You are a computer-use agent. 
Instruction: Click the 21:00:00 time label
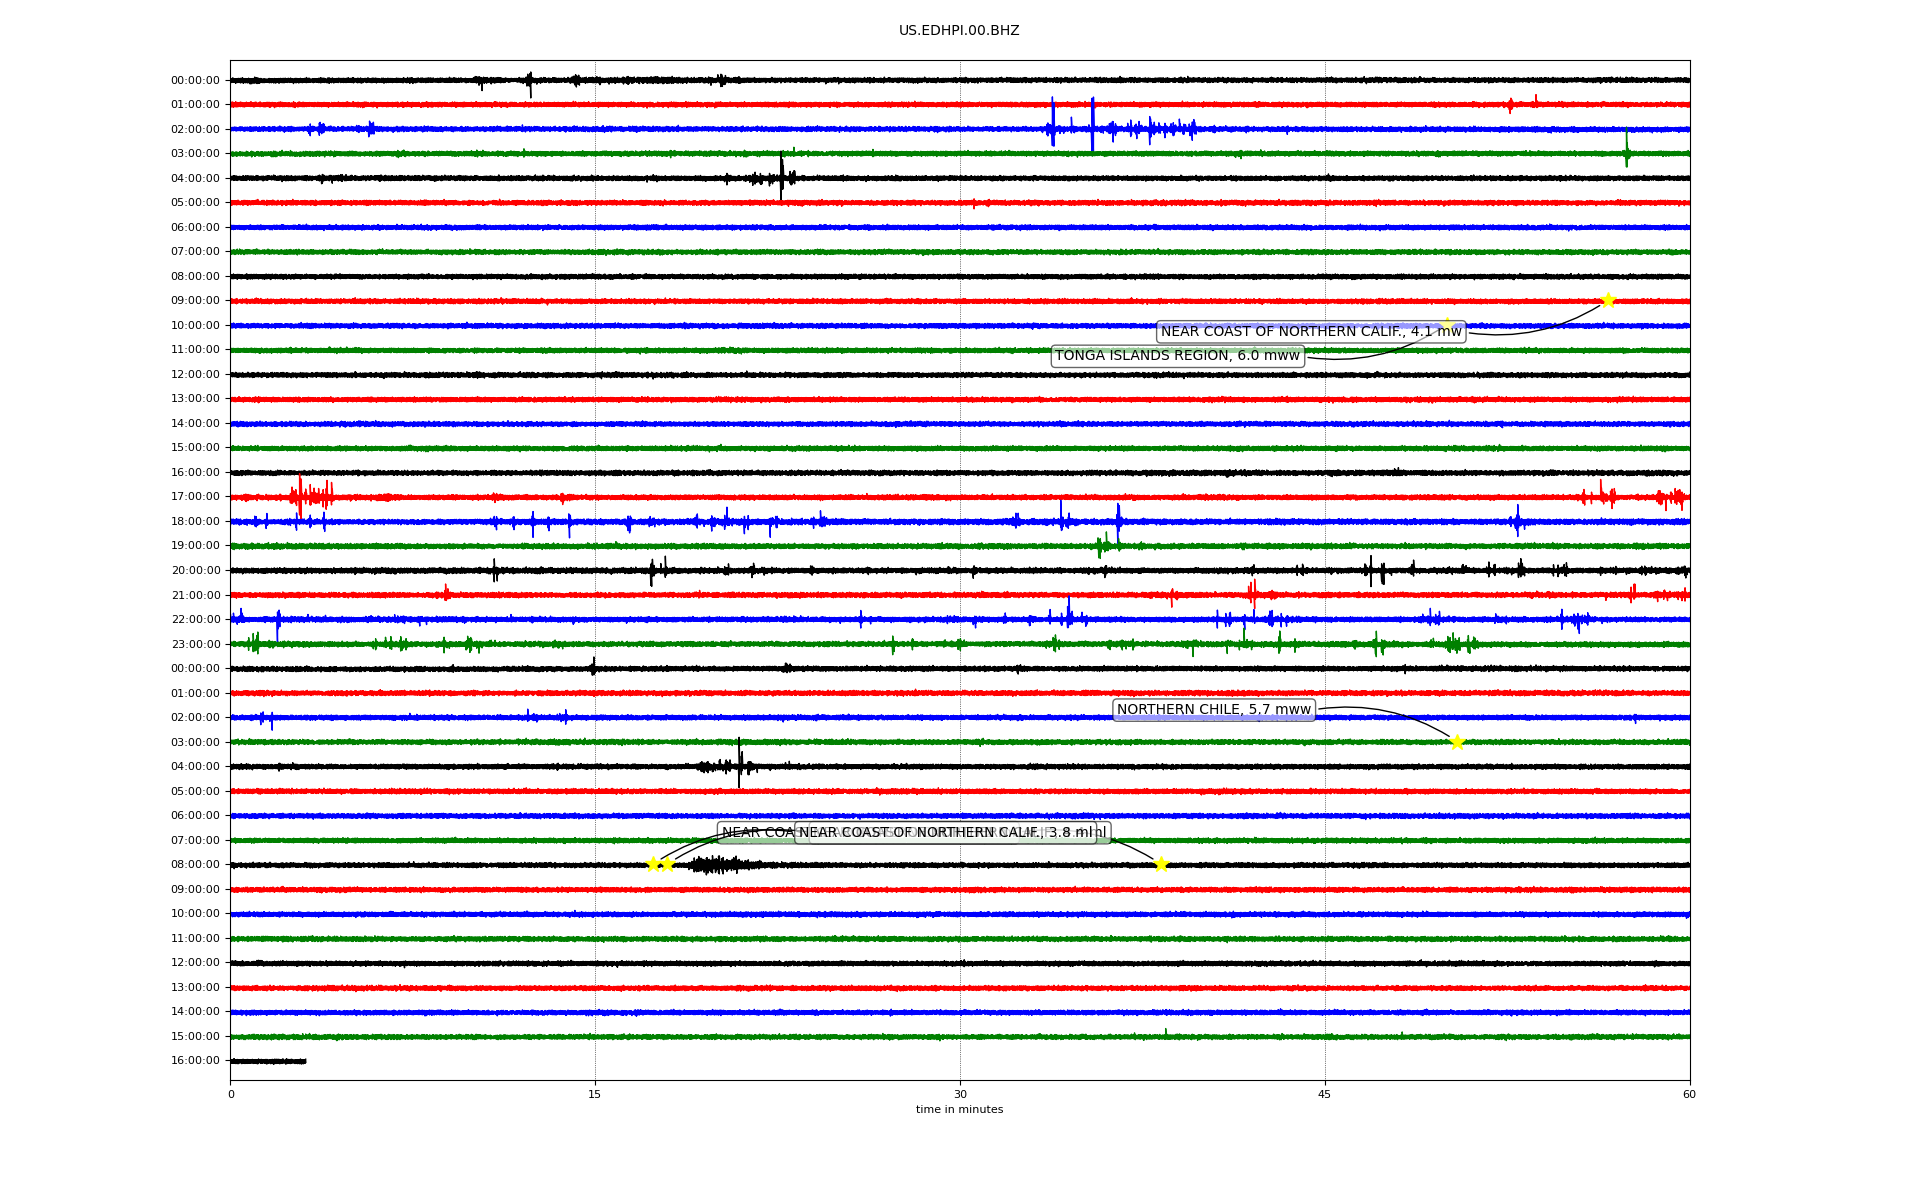pos(195,595)
